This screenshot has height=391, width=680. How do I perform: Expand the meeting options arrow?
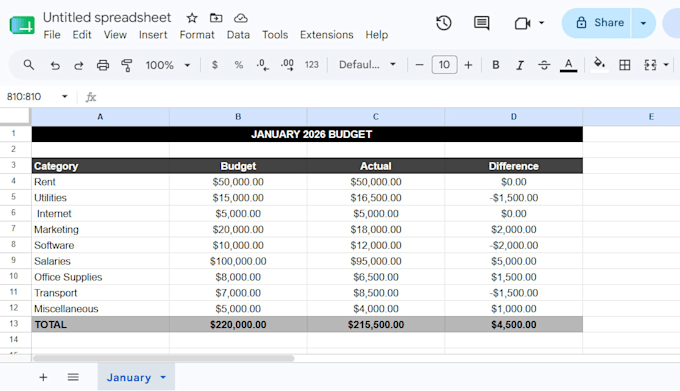pos(541,23)
